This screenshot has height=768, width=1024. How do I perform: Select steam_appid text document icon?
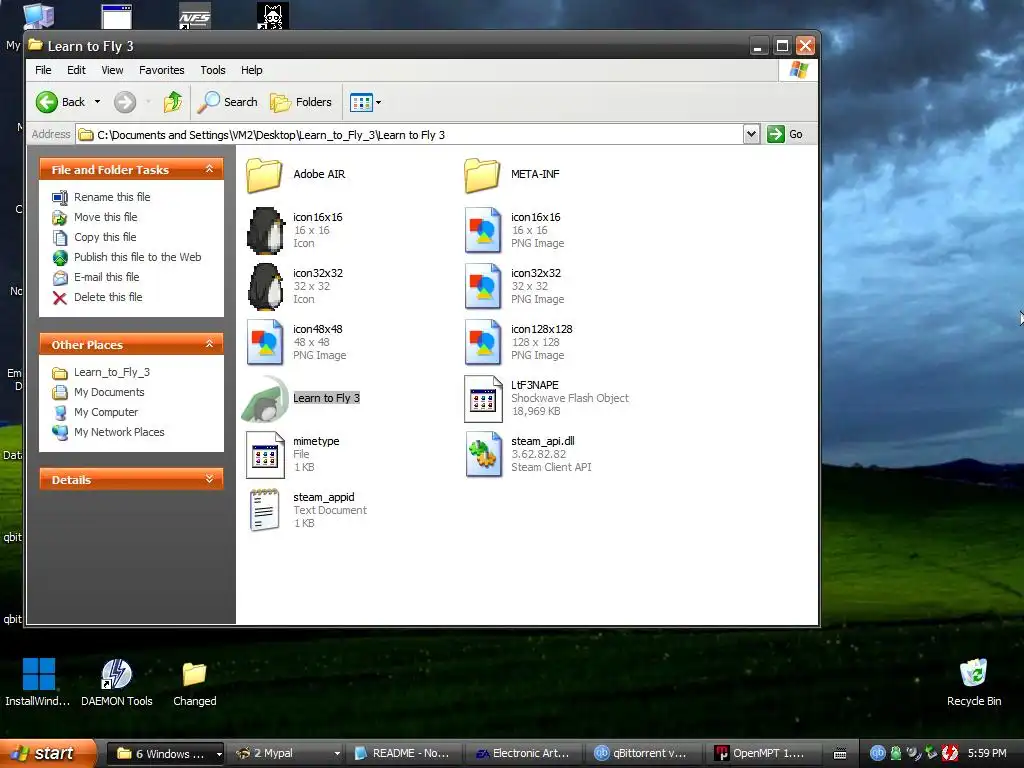tap(264, 510)
